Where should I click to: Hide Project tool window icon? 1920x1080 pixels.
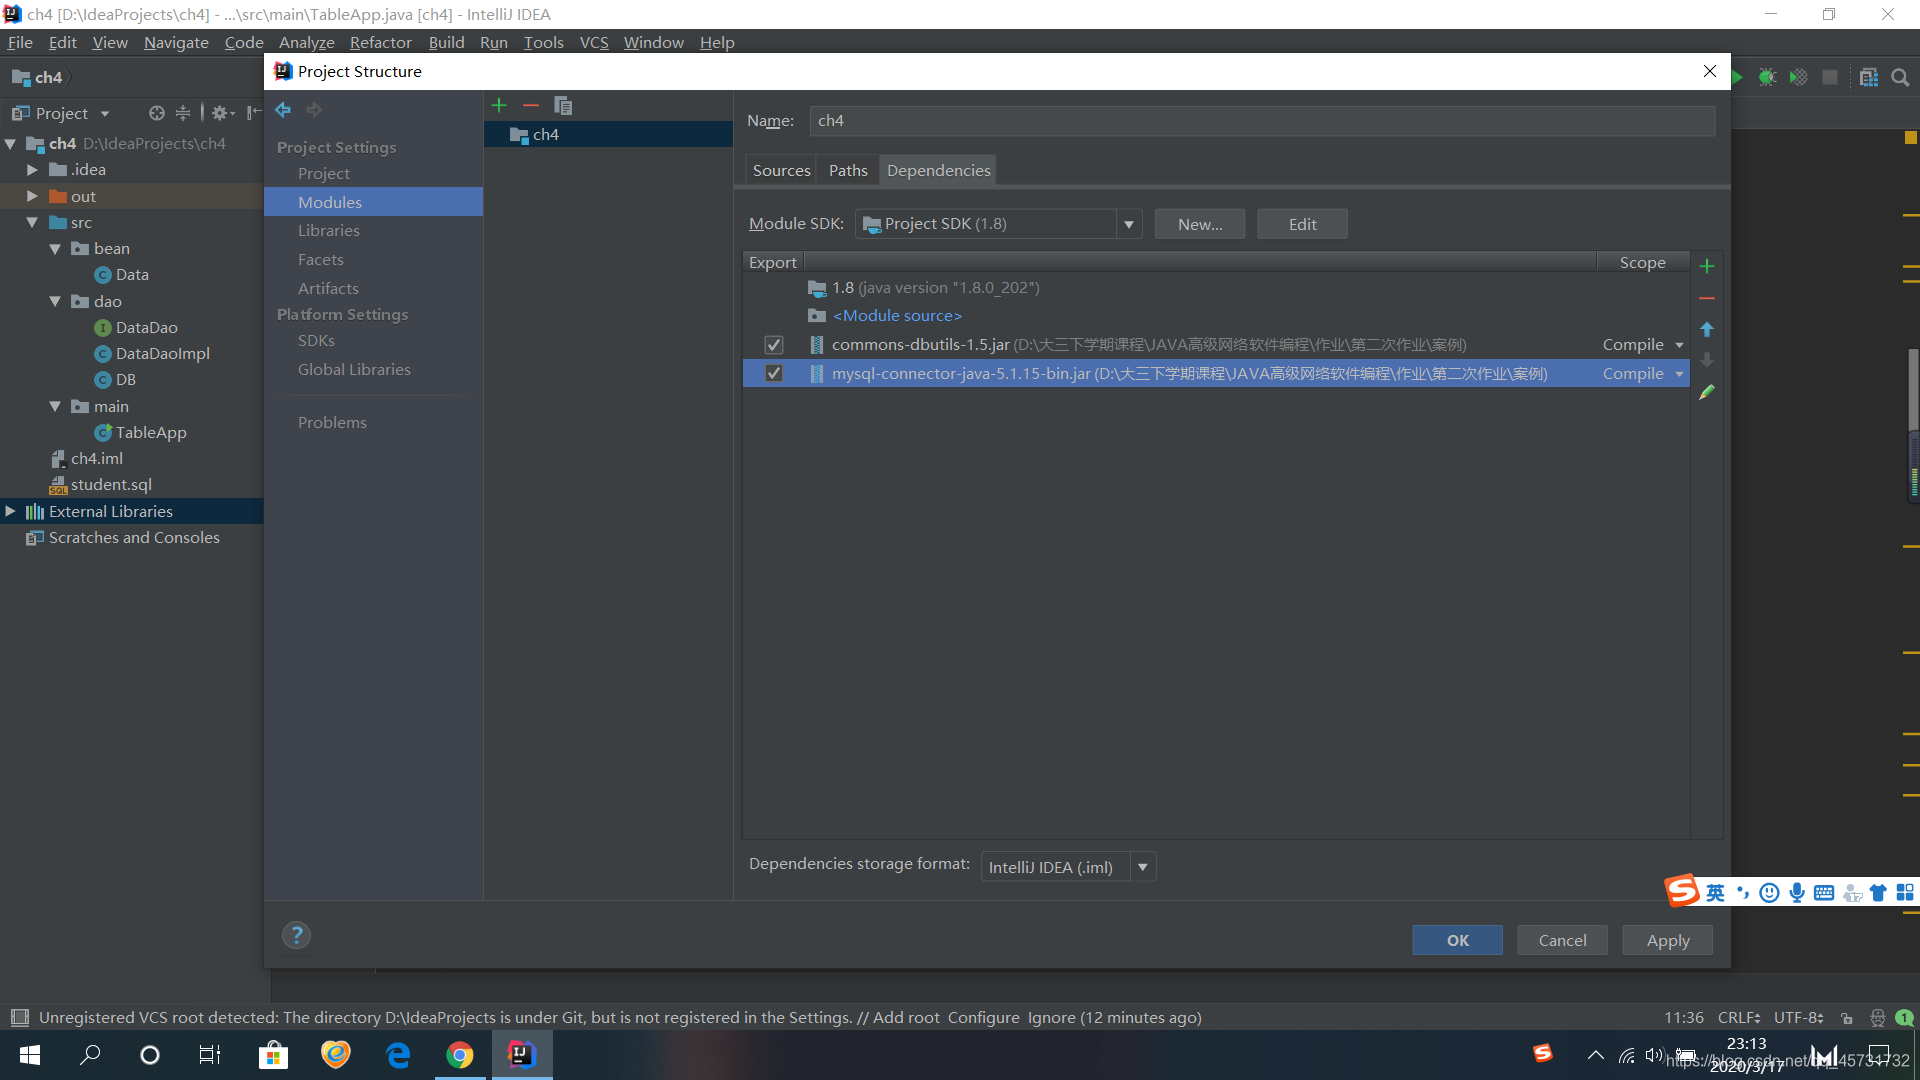pos(254,113)
